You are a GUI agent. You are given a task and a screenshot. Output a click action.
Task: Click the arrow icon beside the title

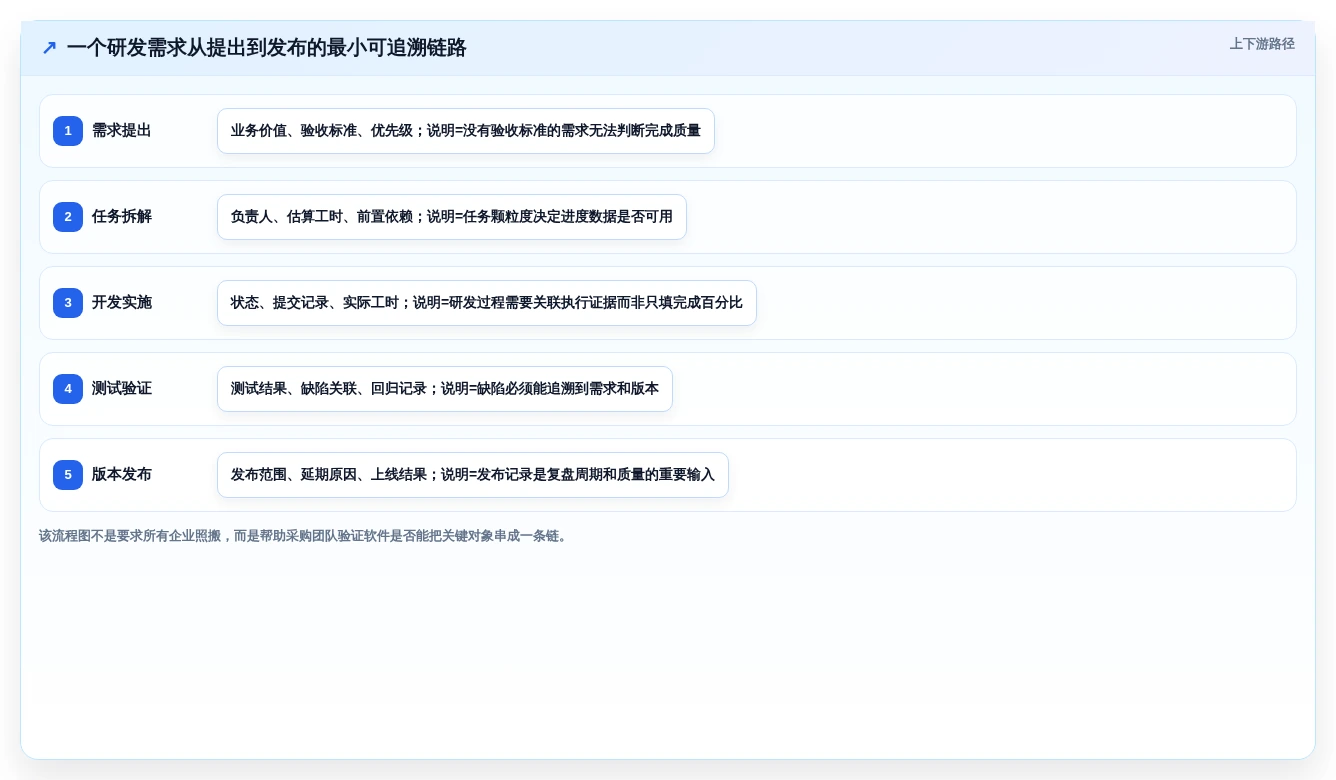click(49, 47)
